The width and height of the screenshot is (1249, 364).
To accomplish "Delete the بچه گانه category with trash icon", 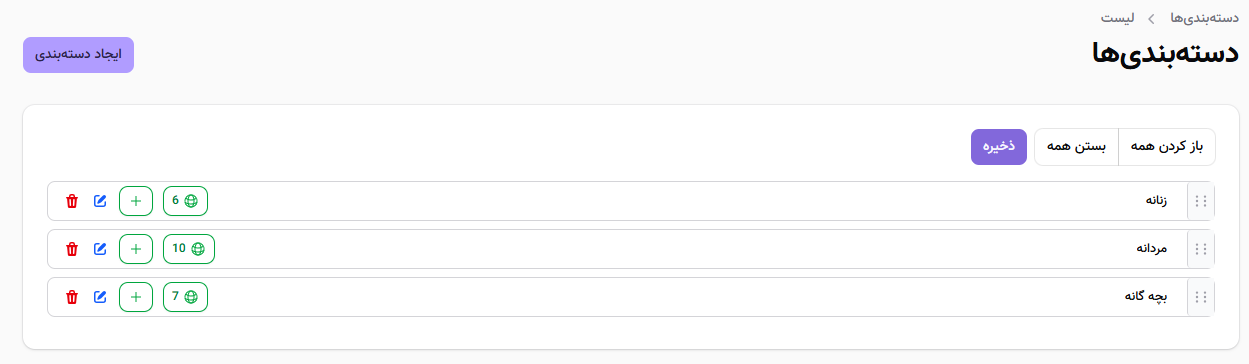I will (x=71, y=297).
